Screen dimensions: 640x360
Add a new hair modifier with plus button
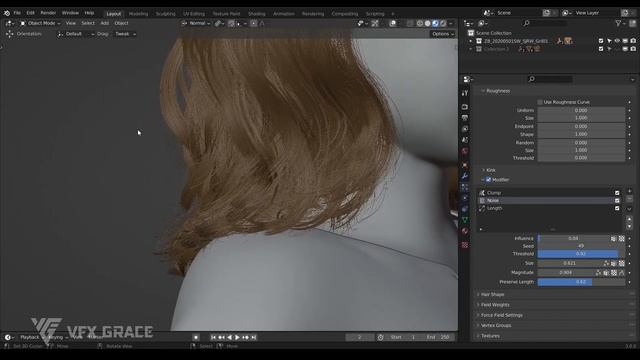click(x=629, y=191)
